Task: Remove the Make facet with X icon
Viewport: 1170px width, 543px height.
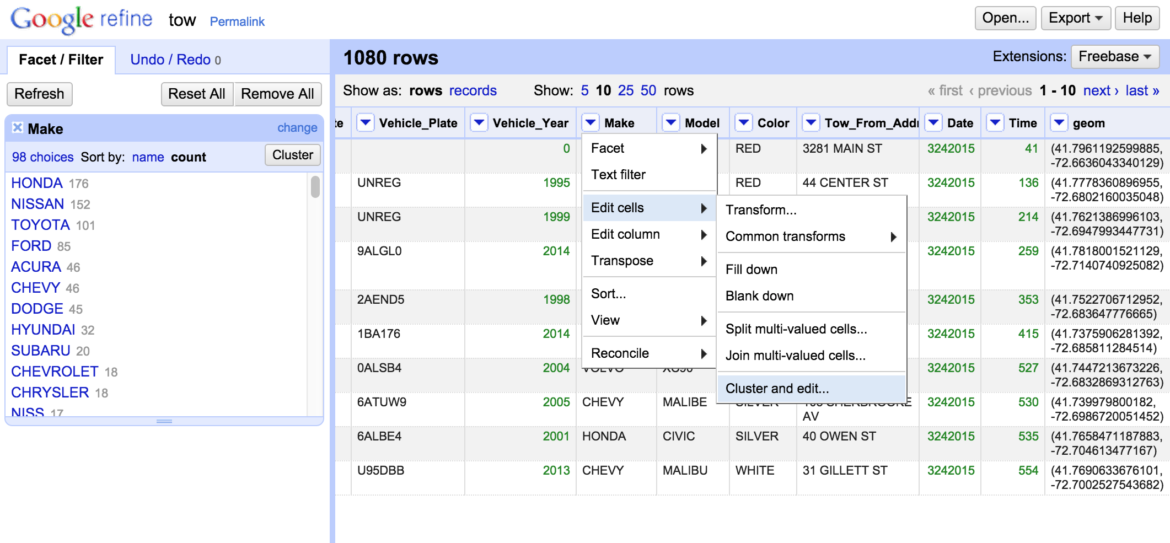Action: tap(18, 128)
